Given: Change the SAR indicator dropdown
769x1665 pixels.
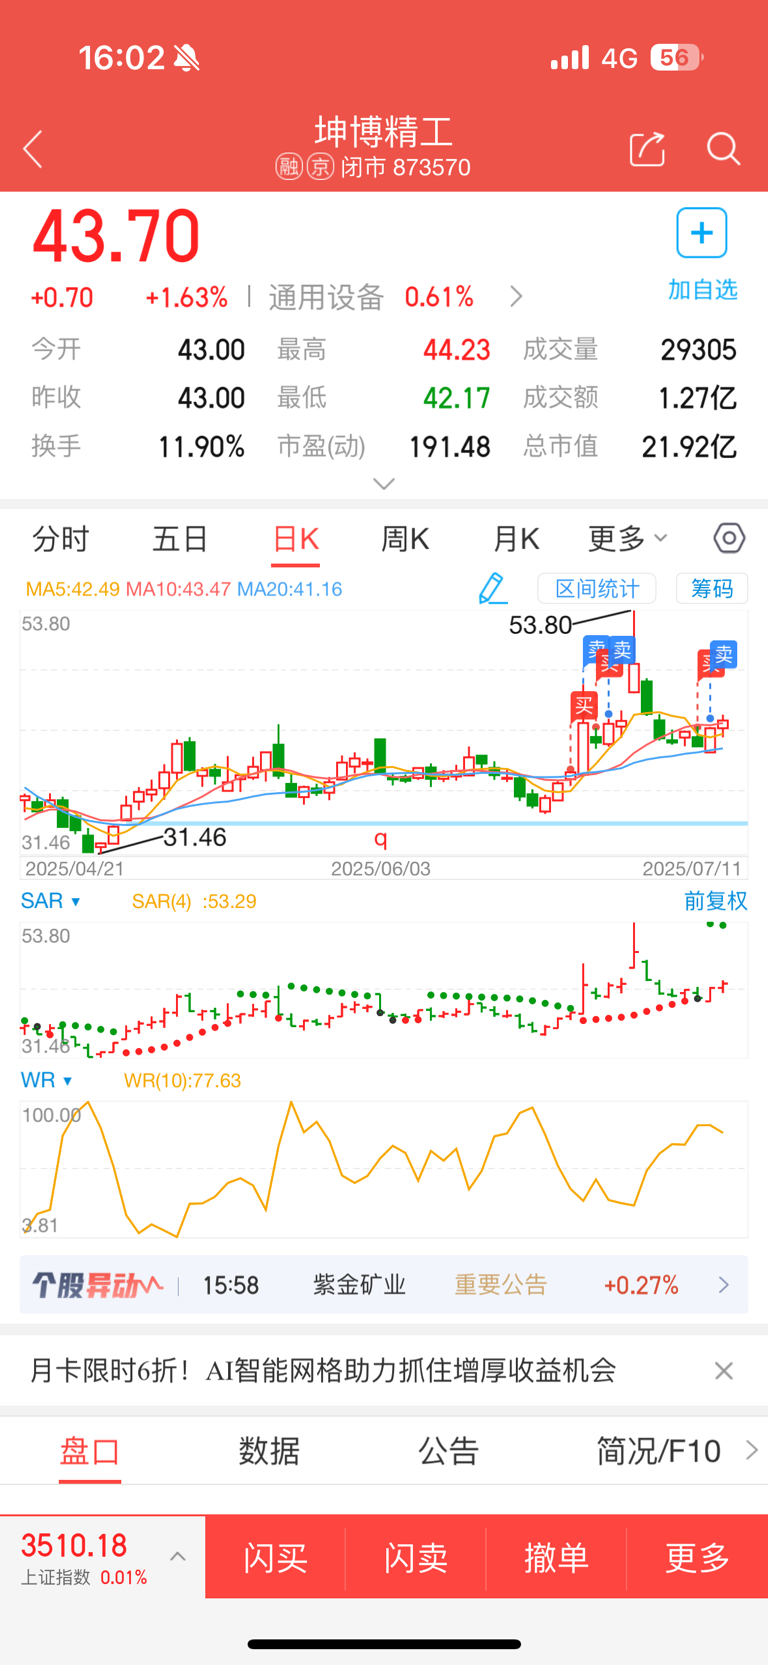Looking at the screenshot, I should tap(50, 901).
